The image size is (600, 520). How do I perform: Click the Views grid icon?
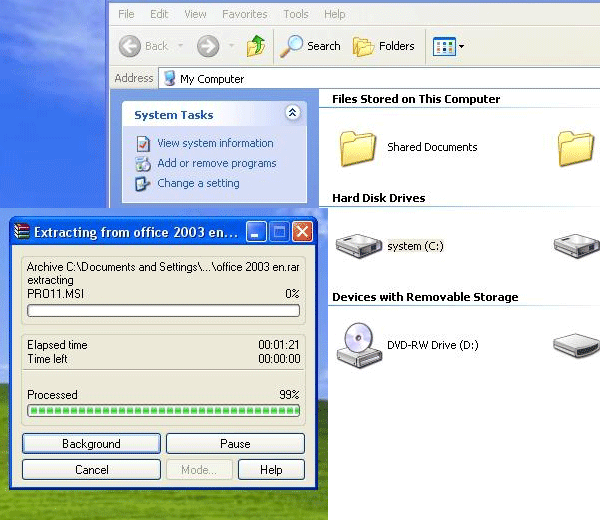coord(444,47)
